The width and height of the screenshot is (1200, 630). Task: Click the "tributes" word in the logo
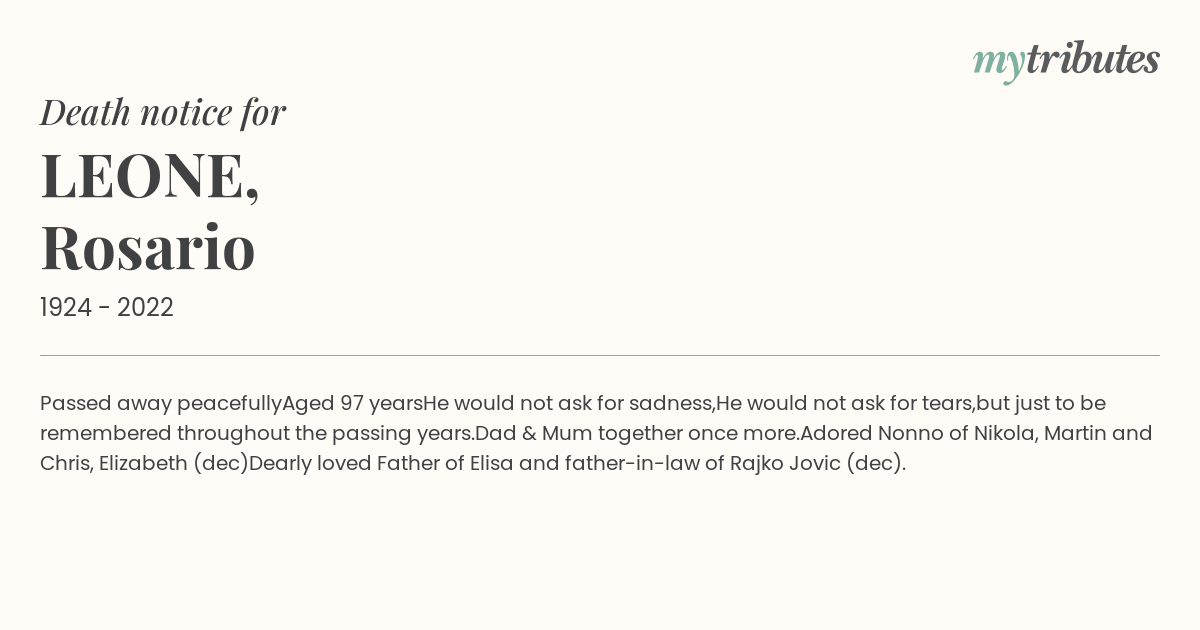[x=1093, y=59]
